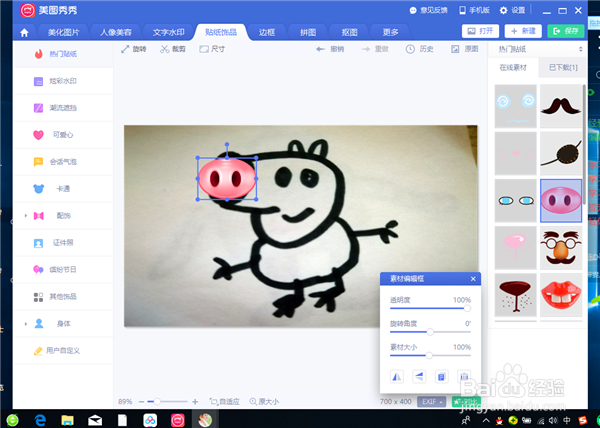Open the EXIF dropdown
The height and width of the screenshot is (428, 600).
coord(432,402)
